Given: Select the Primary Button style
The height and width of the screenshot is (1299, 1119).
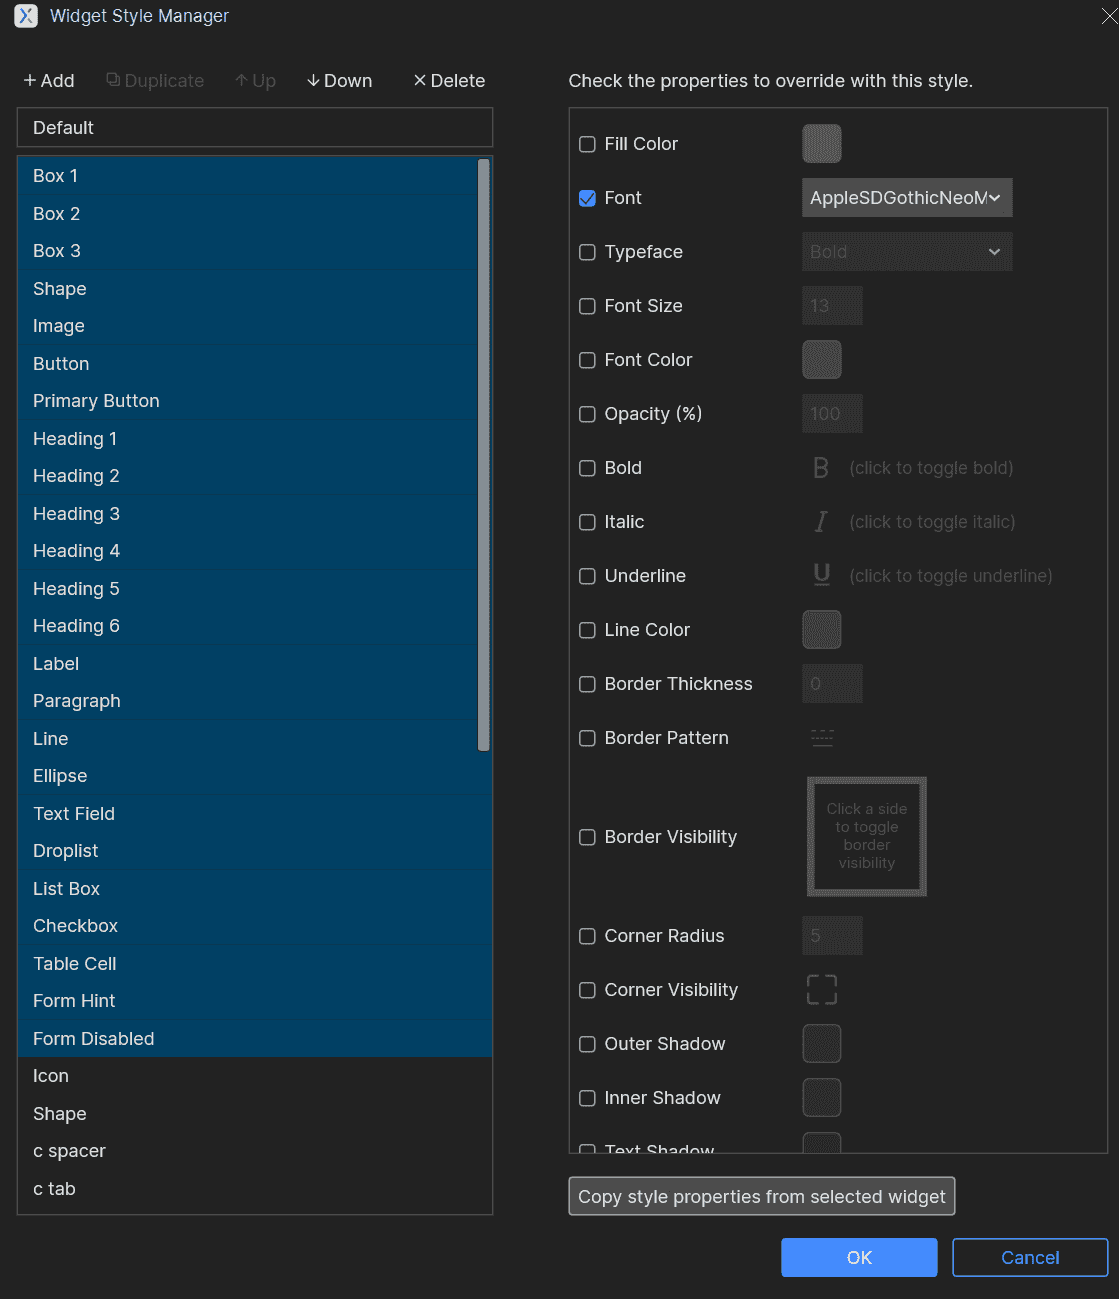Looking at the screenshot, I should (x=248, y=401).
